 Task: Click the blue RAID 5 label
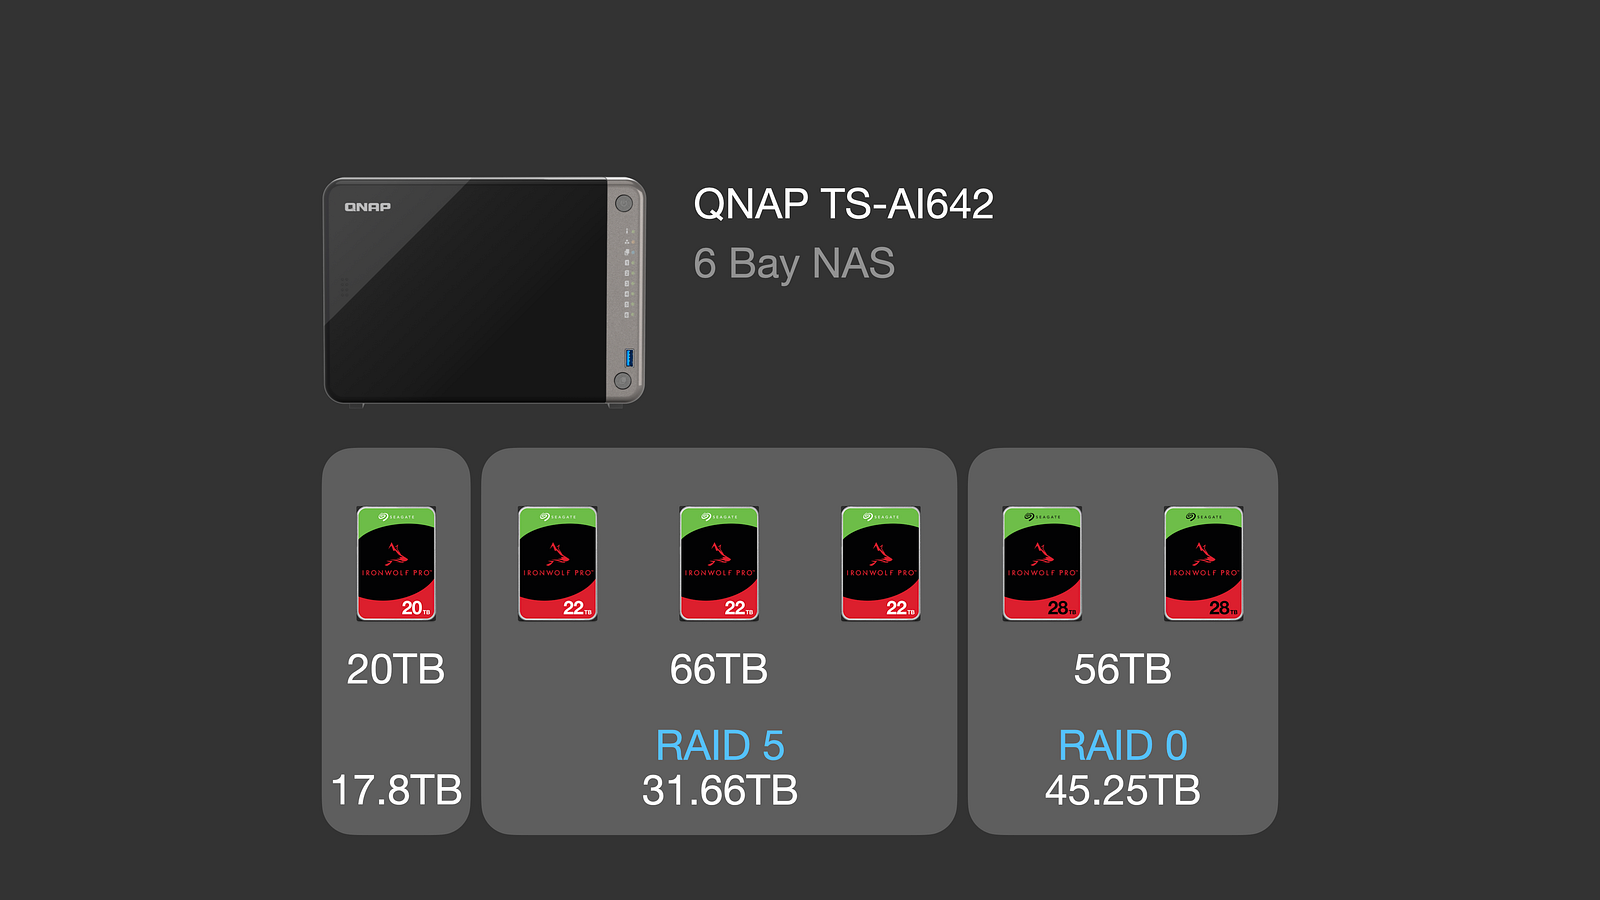point(719,746)
